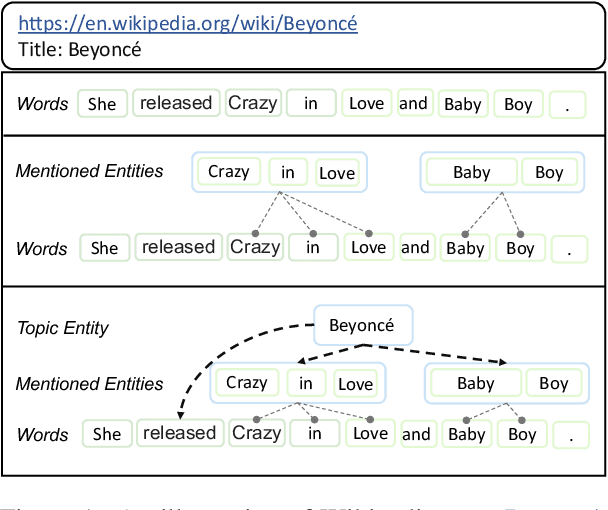
Task: Click "Love" in the bottom panel Words row
Action: [x=370, y=433]
